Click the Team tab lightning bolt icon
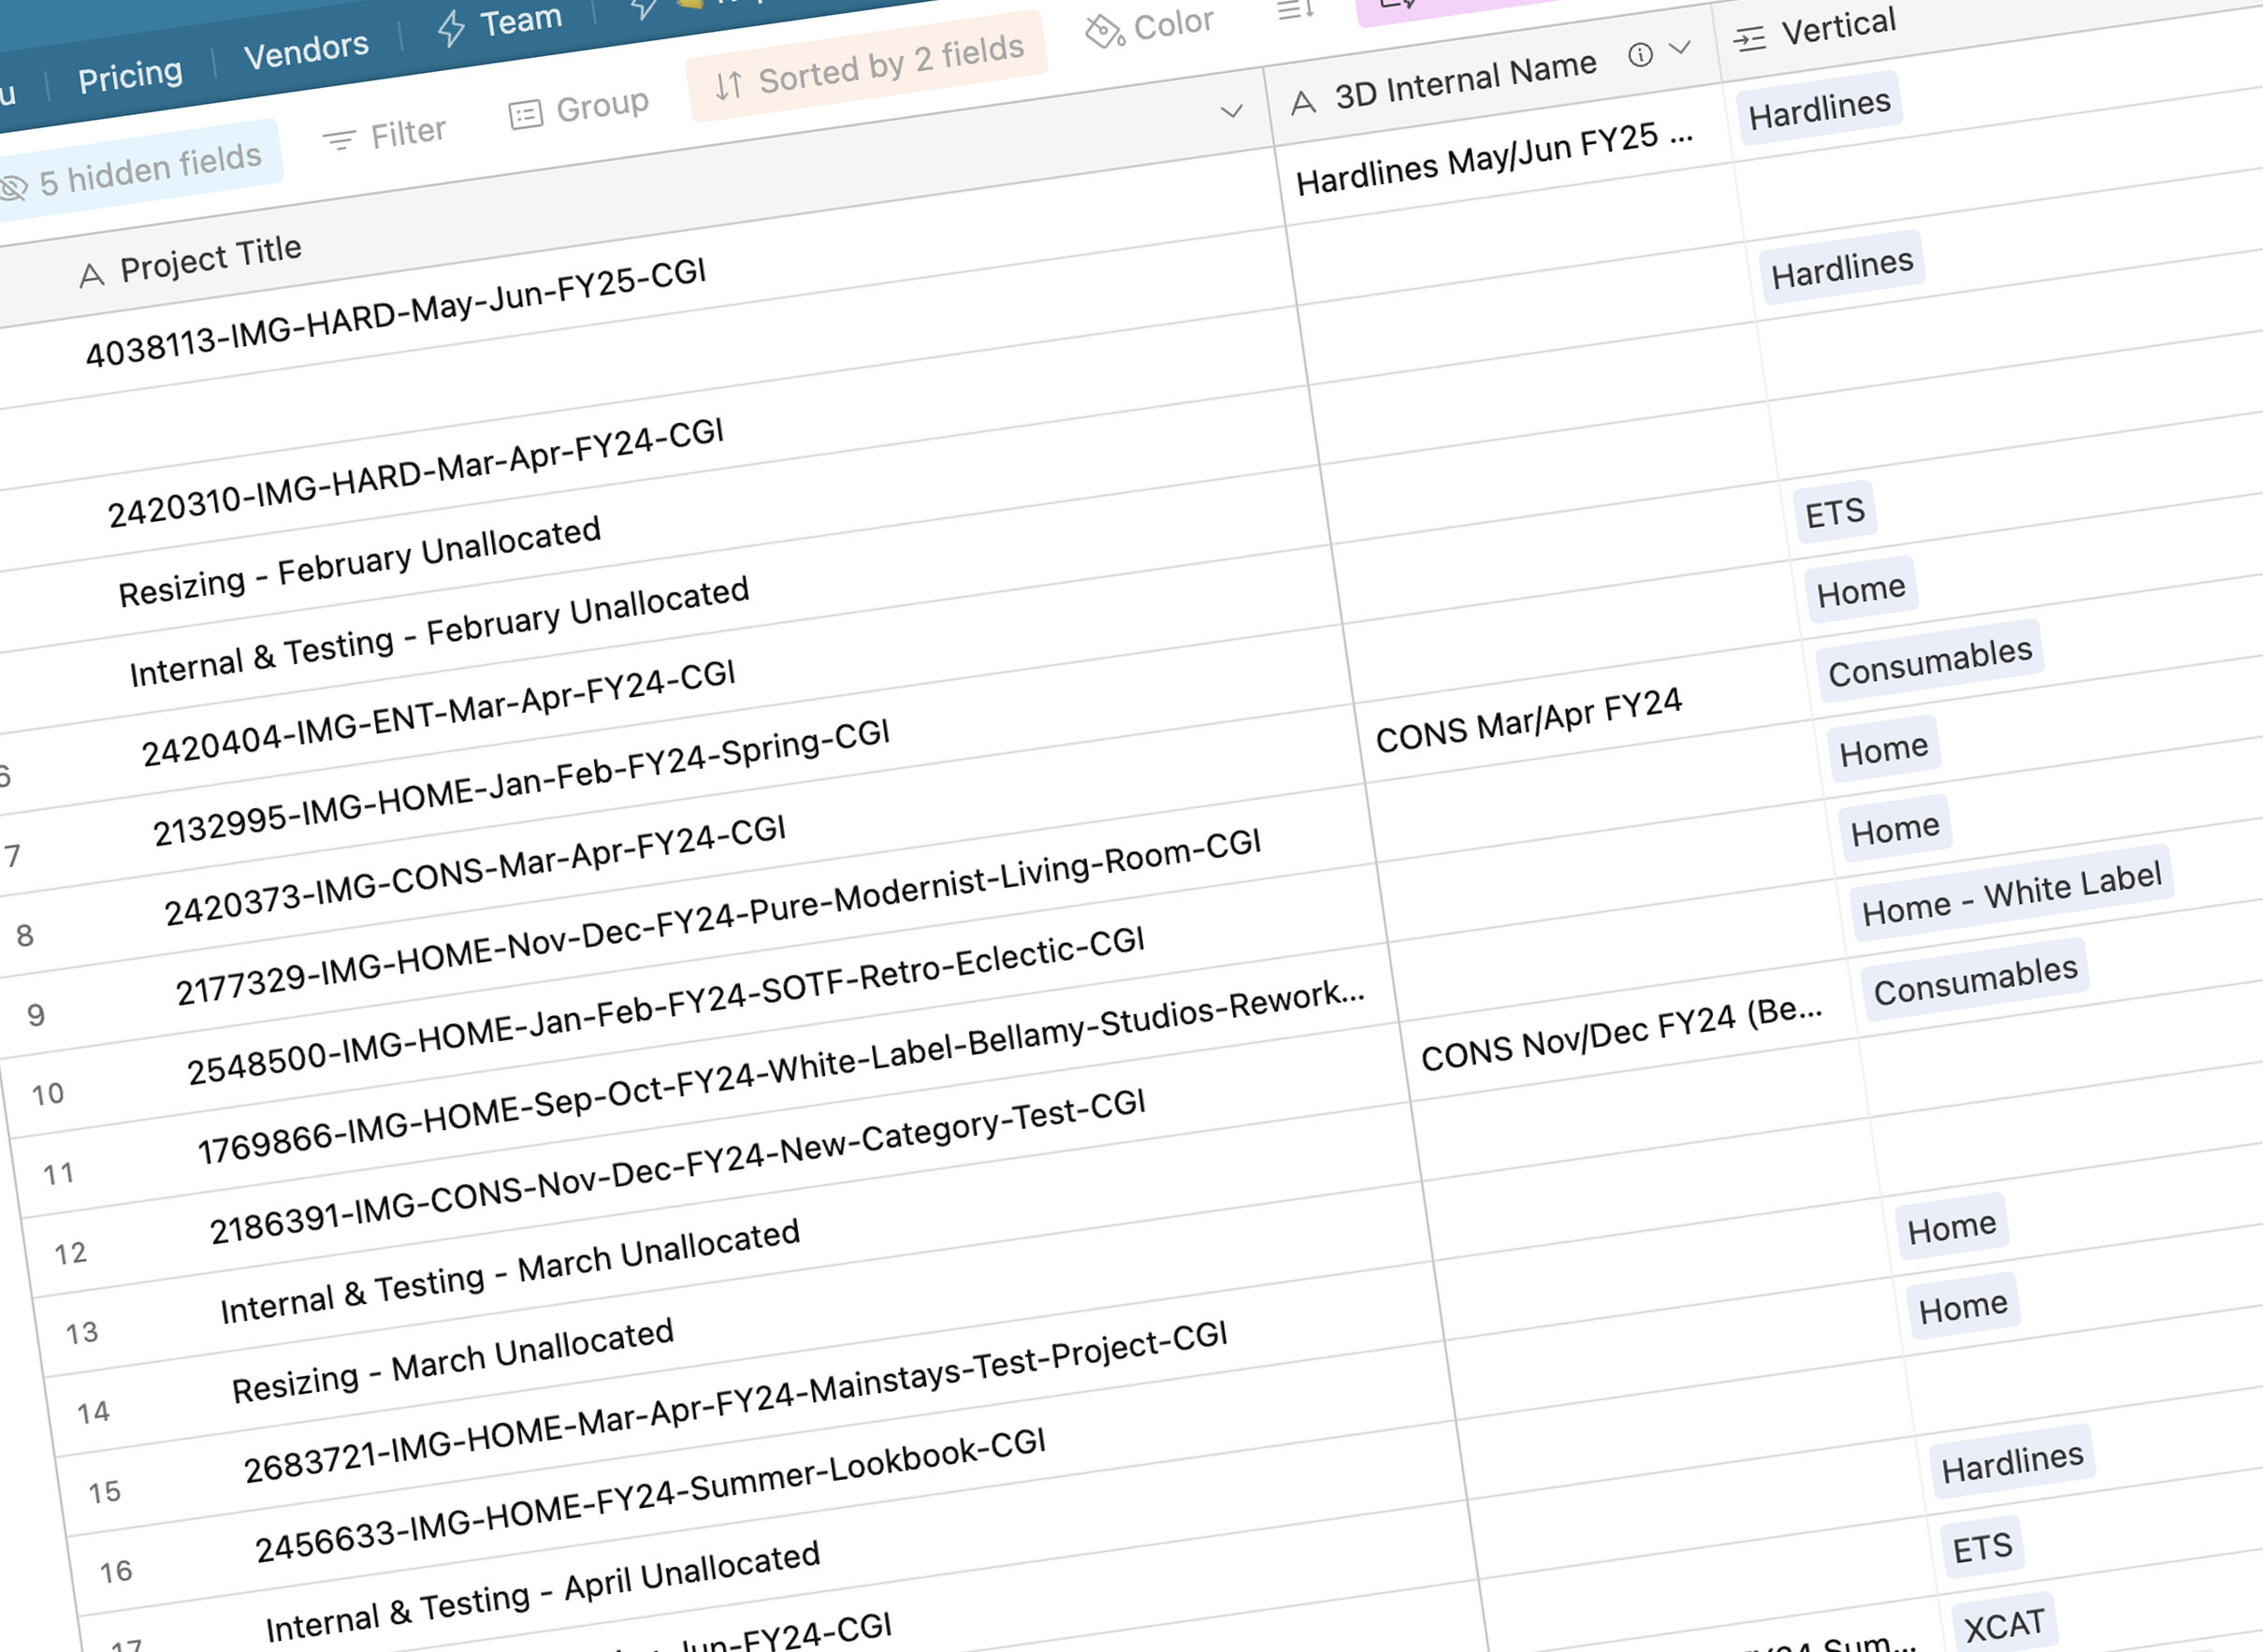 tap(451, 28)
